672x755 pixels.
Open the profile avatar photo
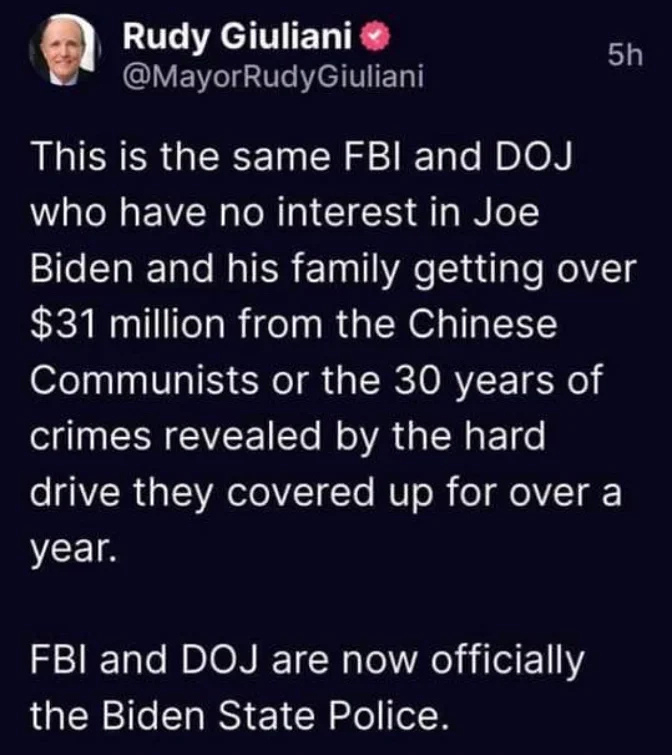coord(65,52)
